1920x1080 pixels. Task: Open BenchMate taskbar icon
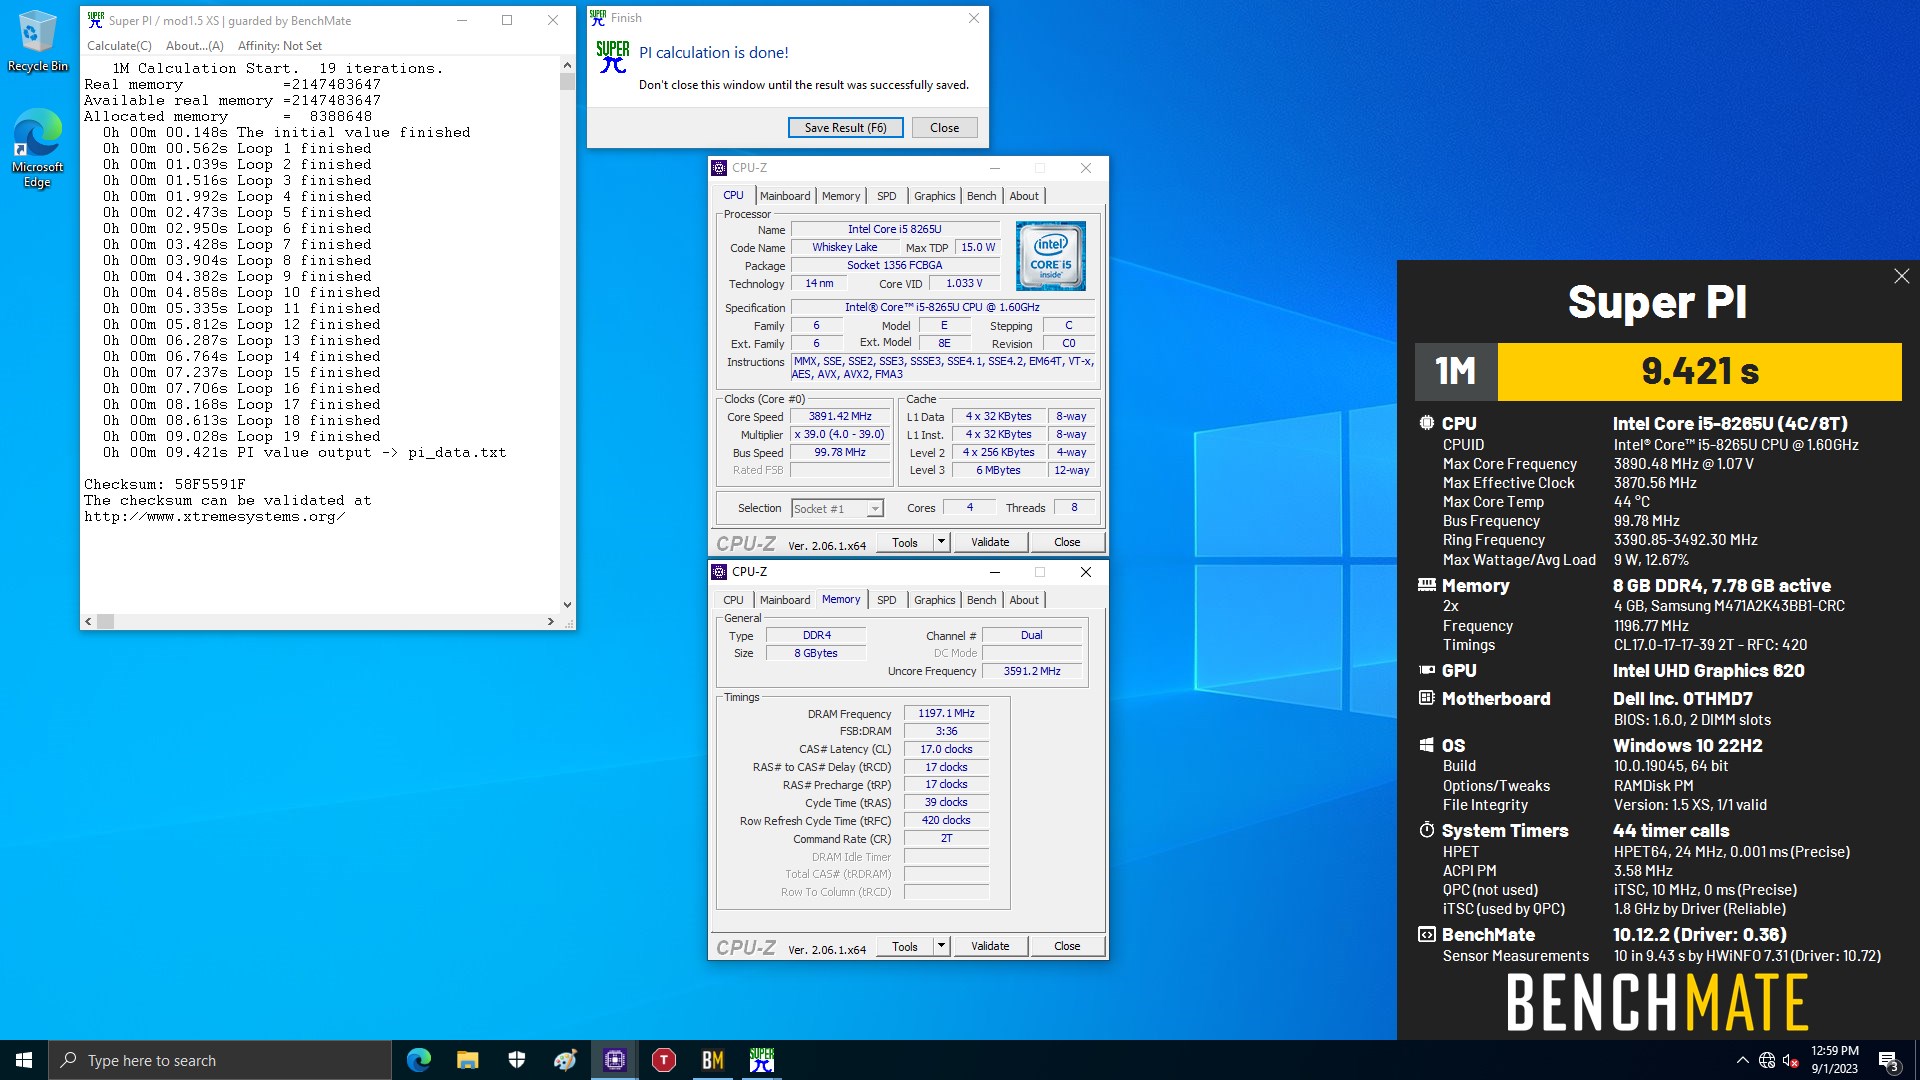[x=713, y=1060]
